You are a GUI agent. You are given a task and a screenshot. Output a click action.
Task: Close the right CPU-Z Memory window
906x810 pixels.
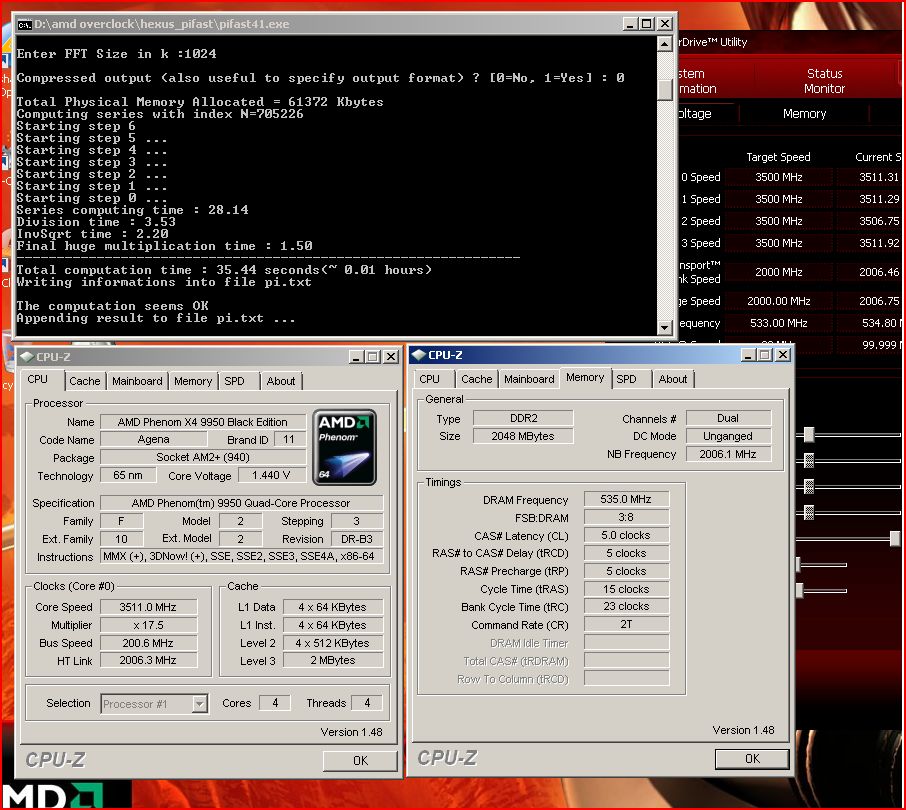(783, 355)
